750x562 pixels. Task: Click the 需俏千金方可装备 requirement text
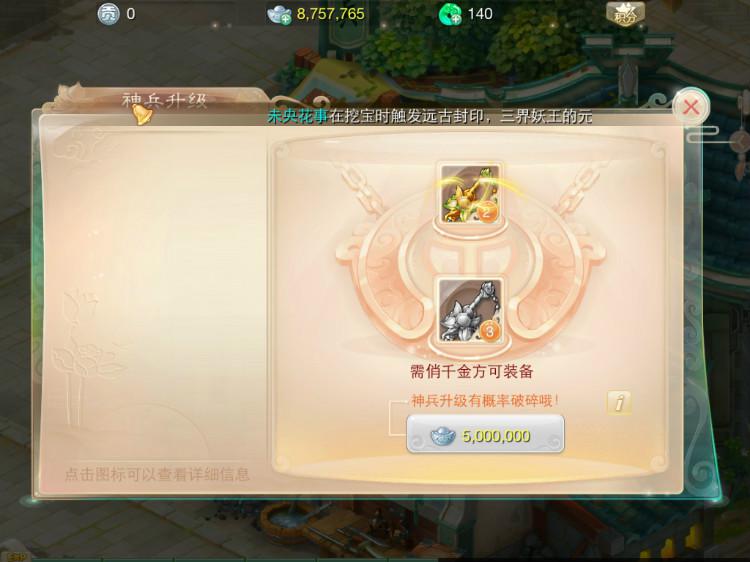pos(472,372)
